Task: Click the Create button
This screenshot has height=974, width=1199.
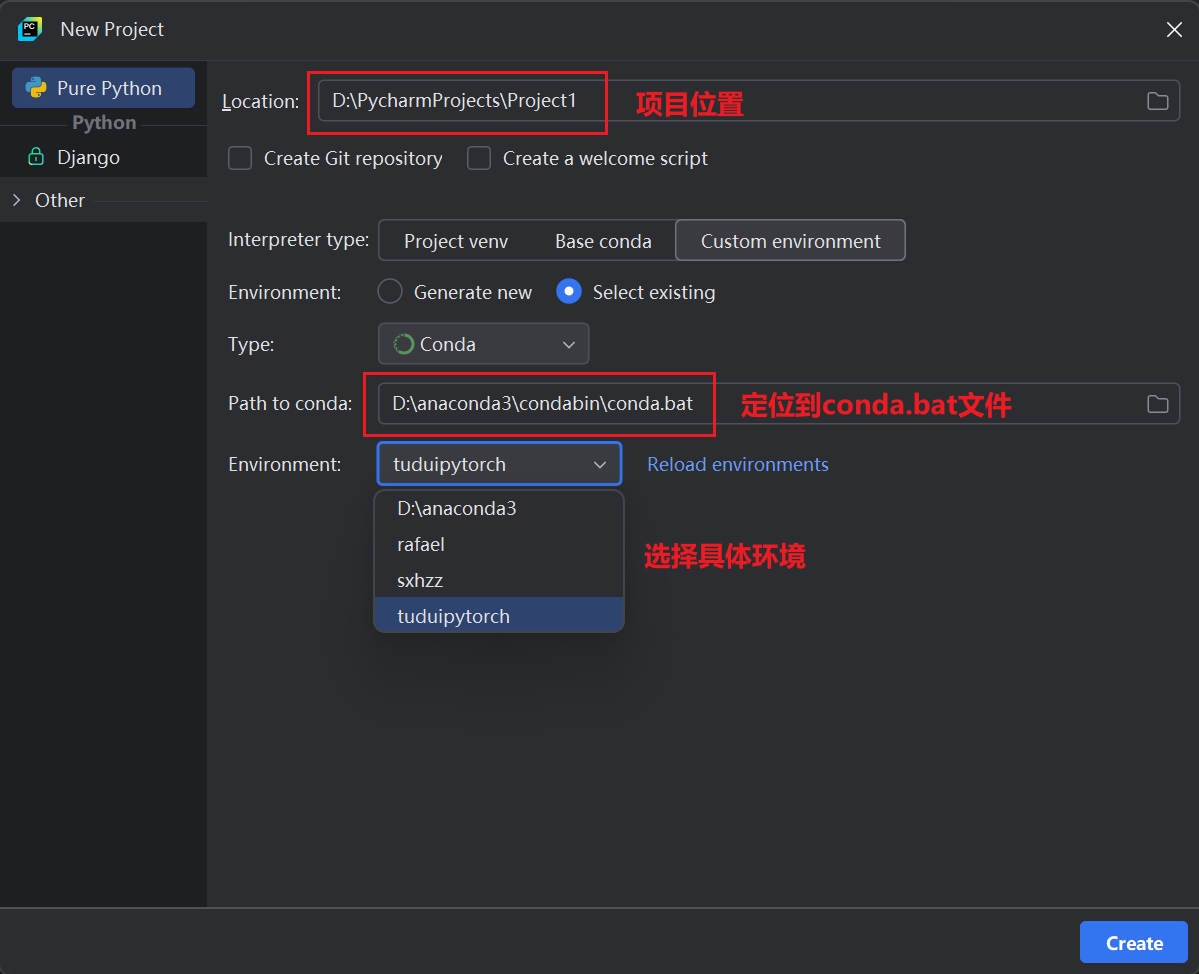Action: (x=1133, y=943)
